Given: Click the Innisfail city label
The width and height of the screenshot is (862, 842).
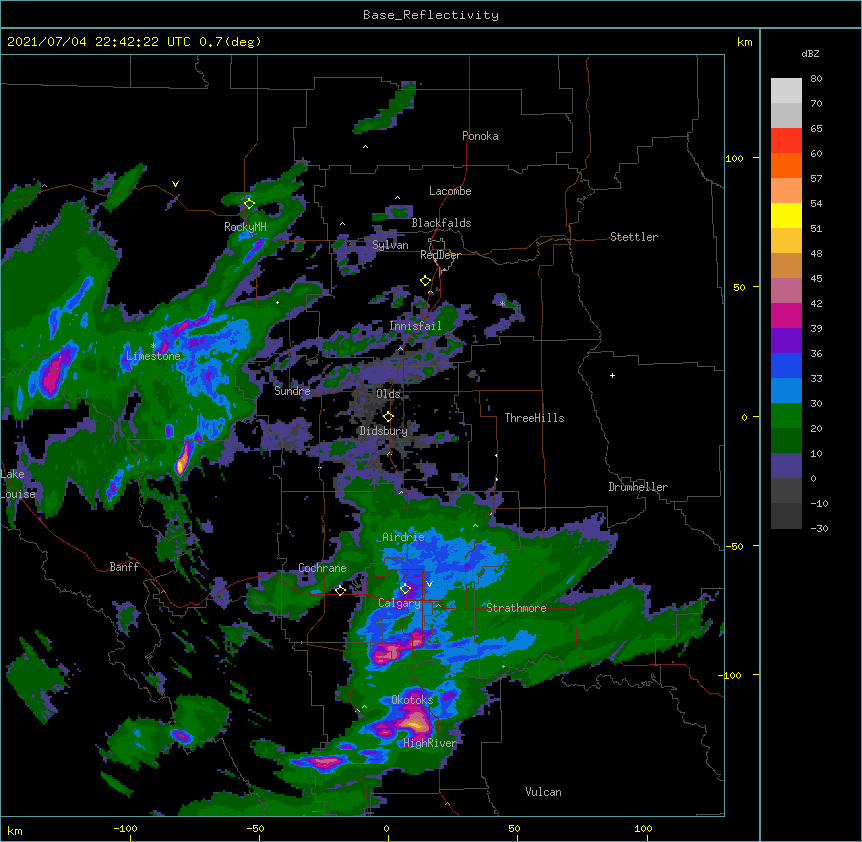Looking at the screenshot, I should [416, 326].
